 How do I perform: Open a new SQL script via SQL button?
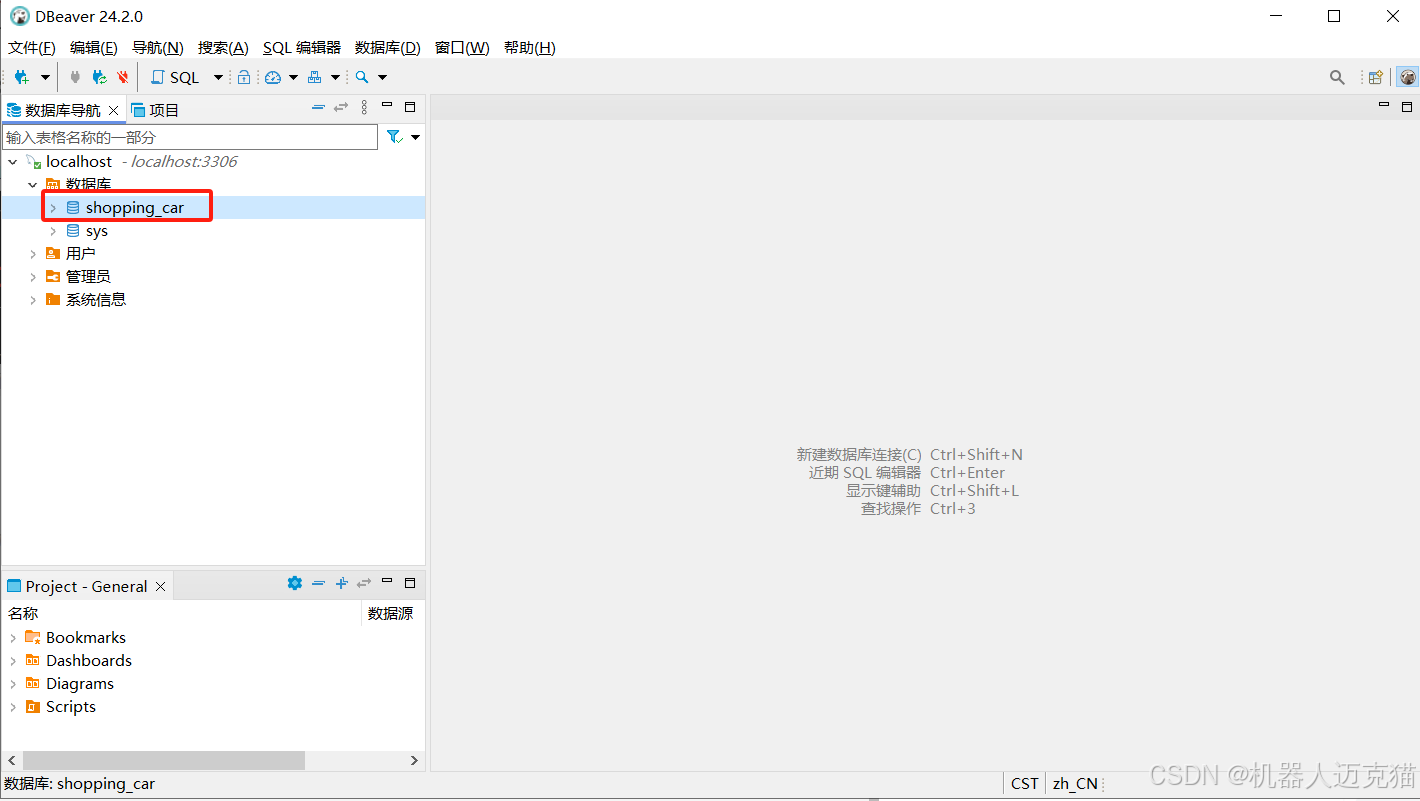[x=175, y=77]
